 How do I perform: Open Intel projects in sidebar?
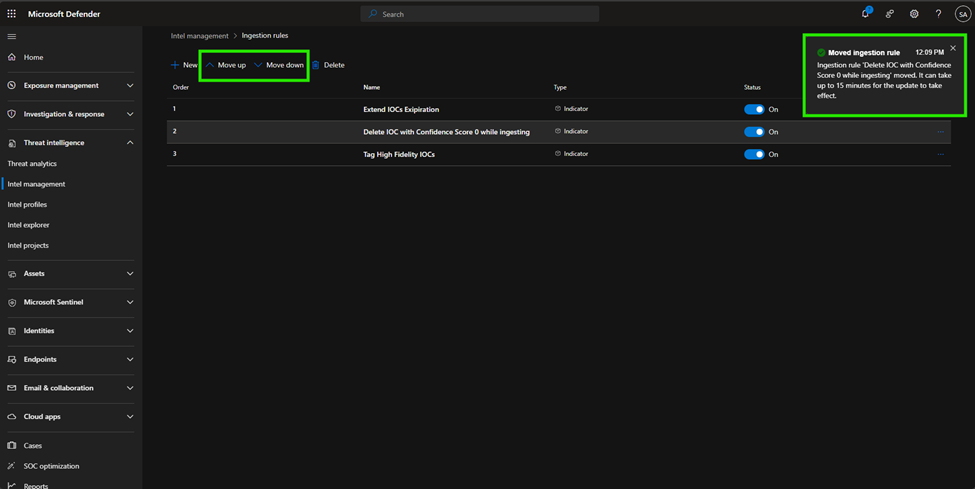tap(28, 245)
